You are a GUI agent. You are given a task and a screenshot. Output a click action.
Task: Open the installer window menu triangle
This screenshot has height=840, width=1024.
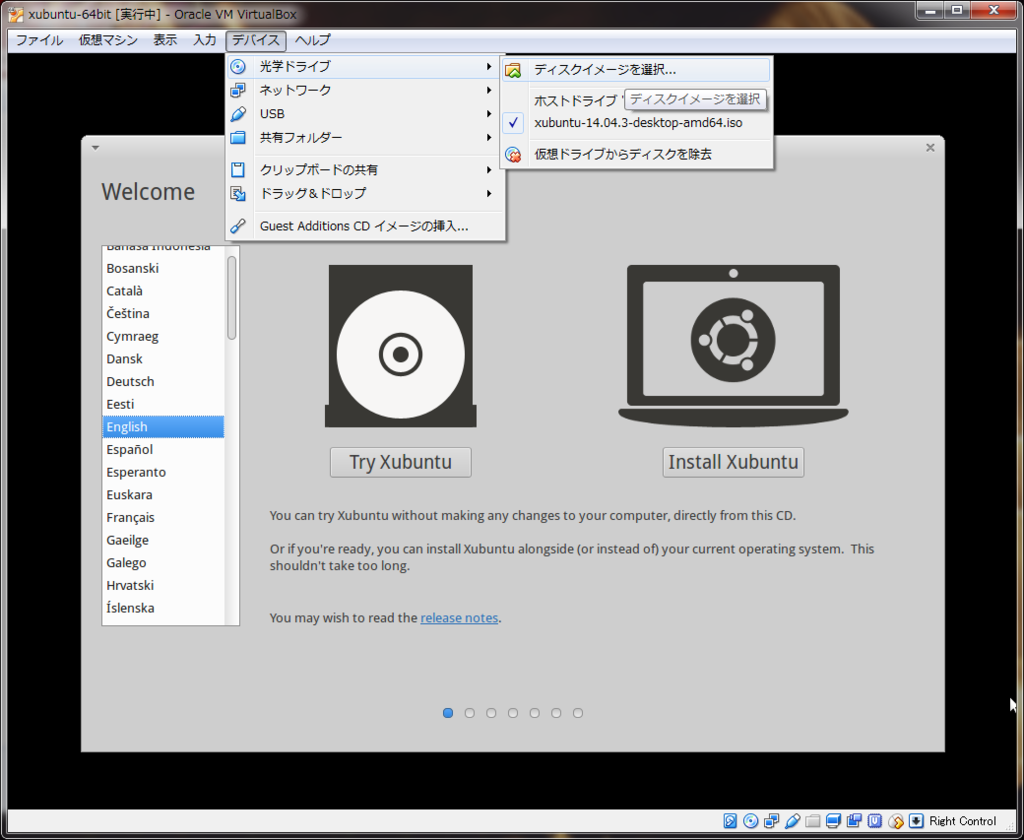pos(95,148)
